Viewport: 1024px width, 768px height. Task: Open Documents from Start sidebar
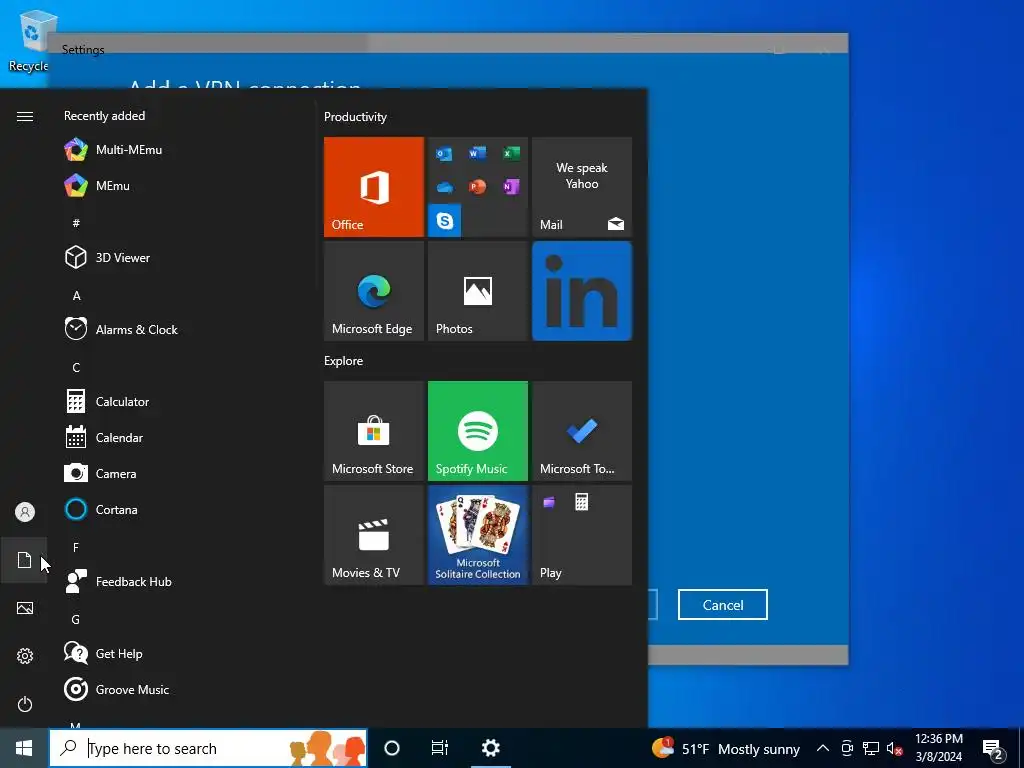coord(24,560)
